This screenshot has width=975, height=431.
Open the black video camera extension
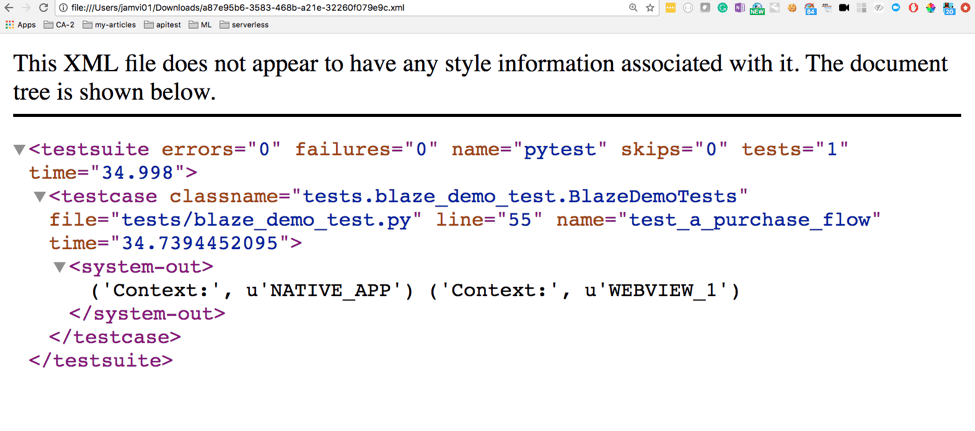844,7
